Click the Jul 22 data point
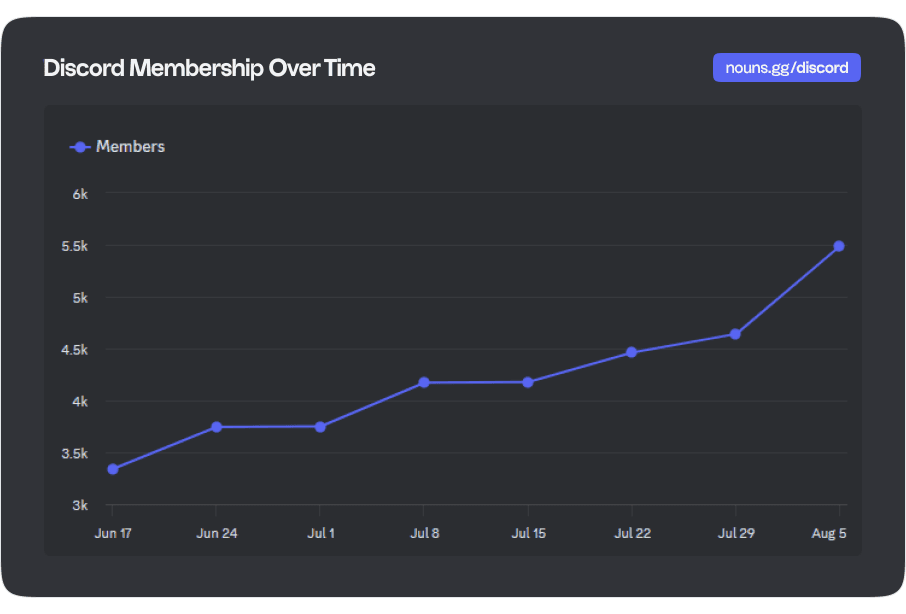This screenshot has width=906, height=614. pyautogui.click(x=631, y=352)
